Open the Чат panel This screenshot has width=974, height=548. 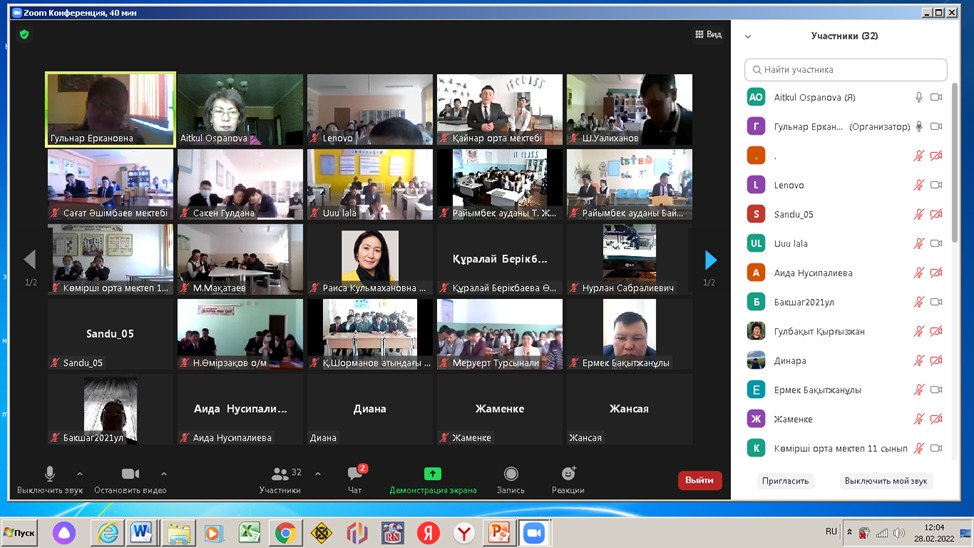pos(354,479)
